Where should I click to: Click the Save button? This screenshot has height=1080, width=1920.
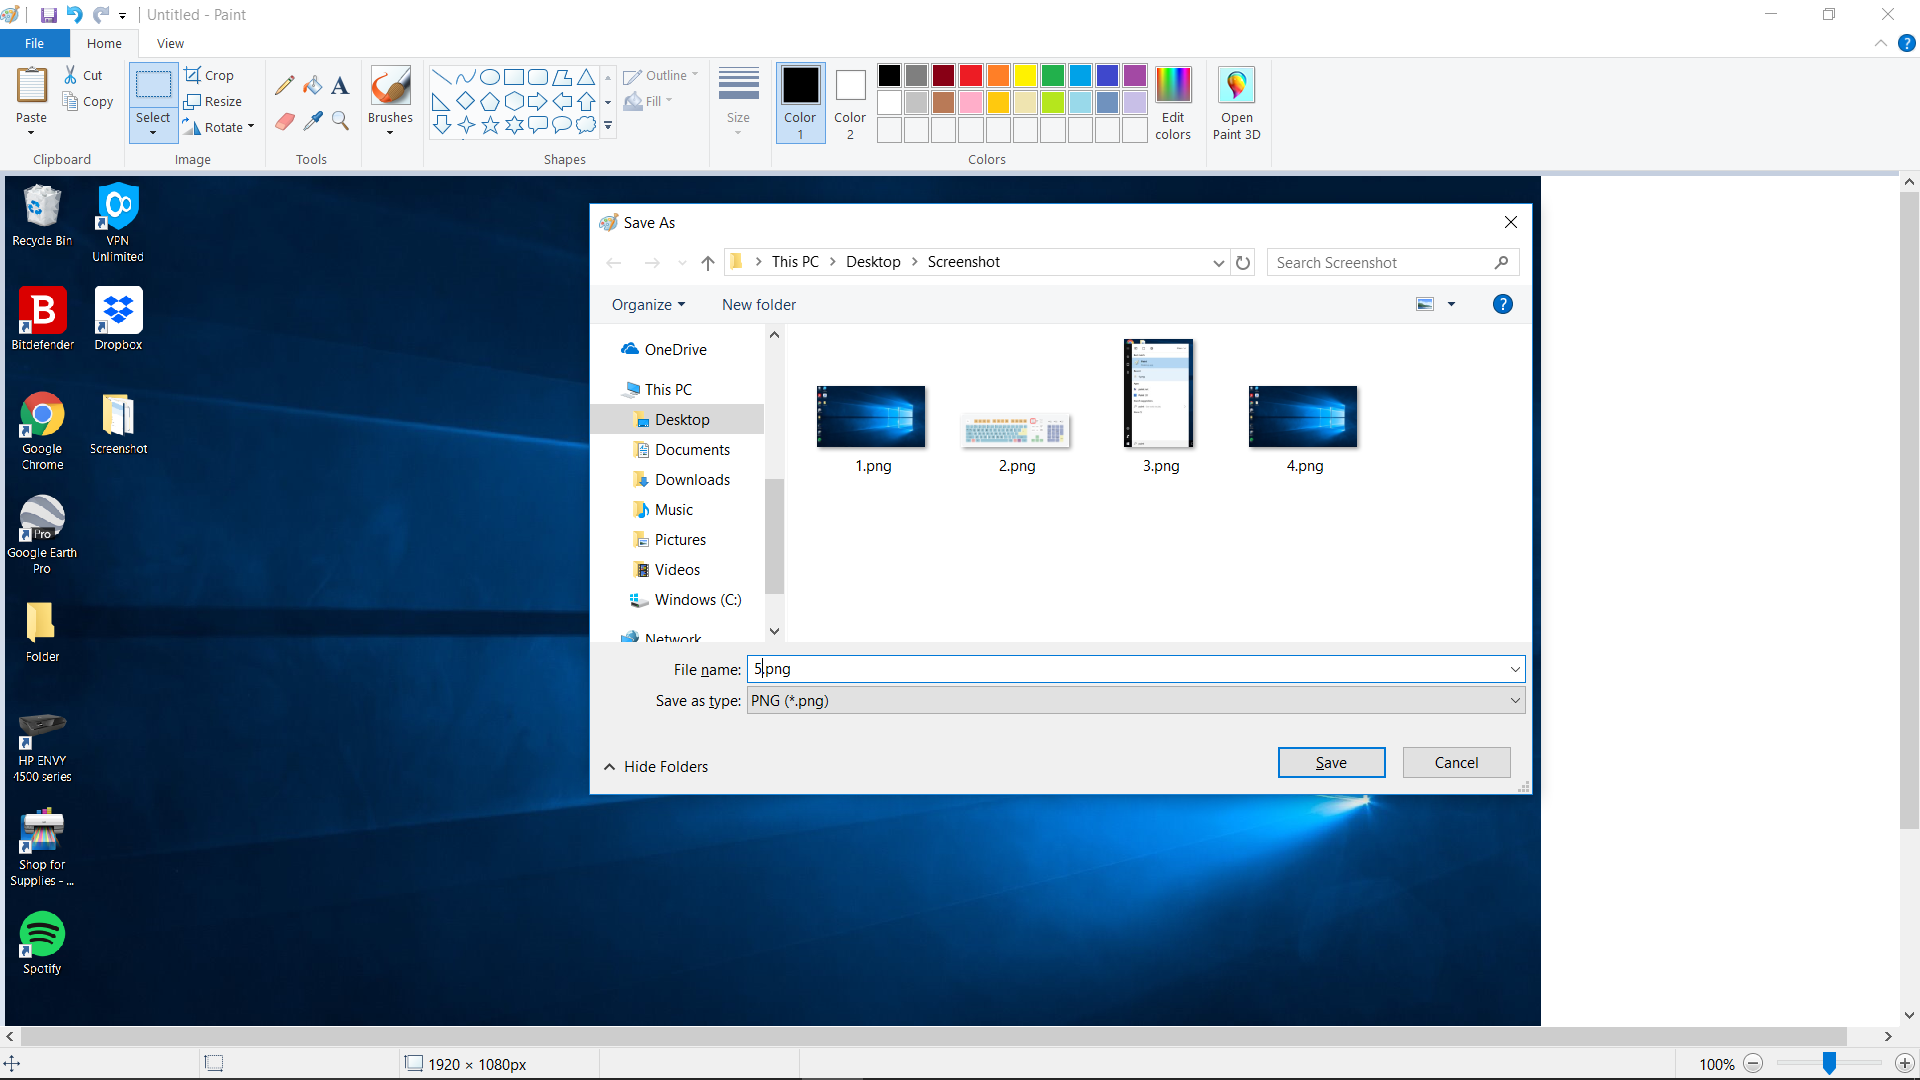coord(1331,762)
